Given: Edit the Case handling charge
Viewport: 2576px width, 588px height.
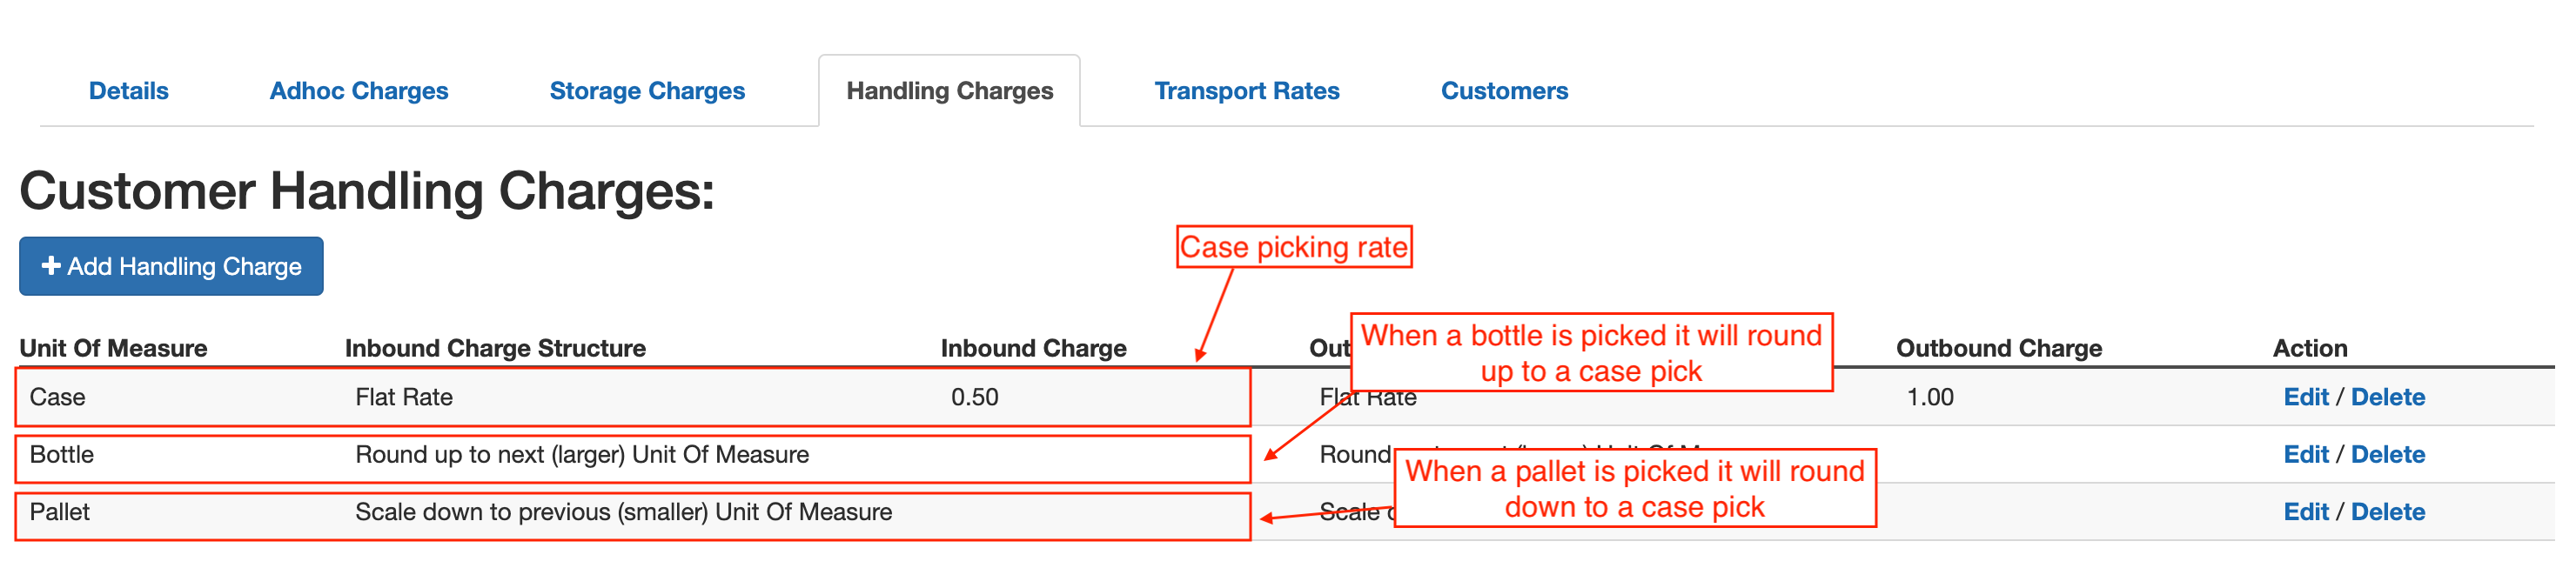Looking at the screenshot, I should [x=2307, y=397].
